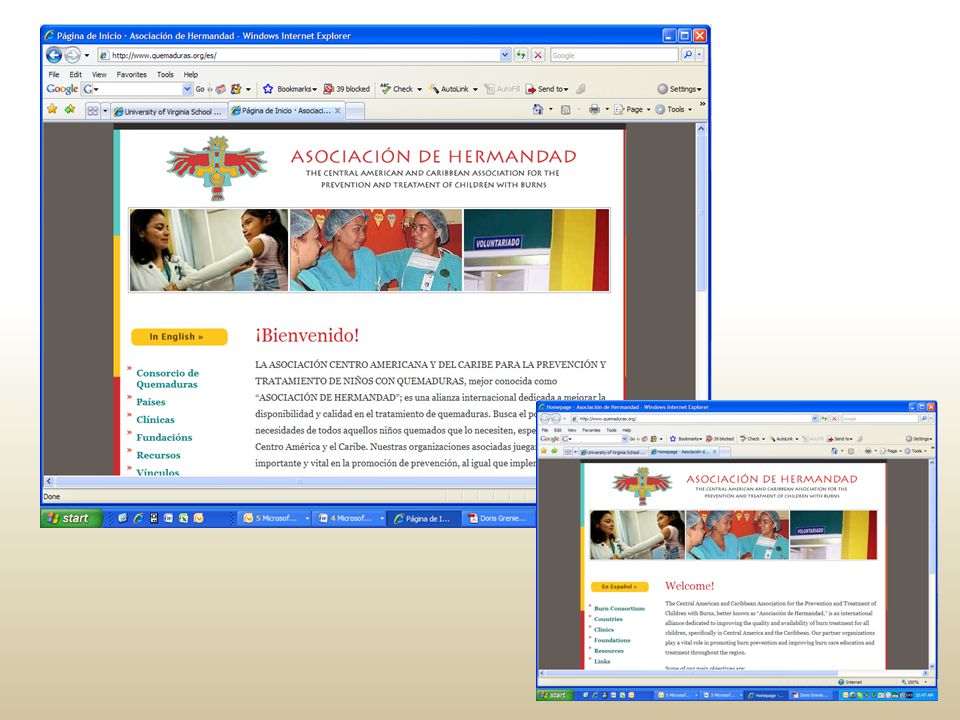Click RSS feeds icon in Spanish window

[x=565, y=110]
